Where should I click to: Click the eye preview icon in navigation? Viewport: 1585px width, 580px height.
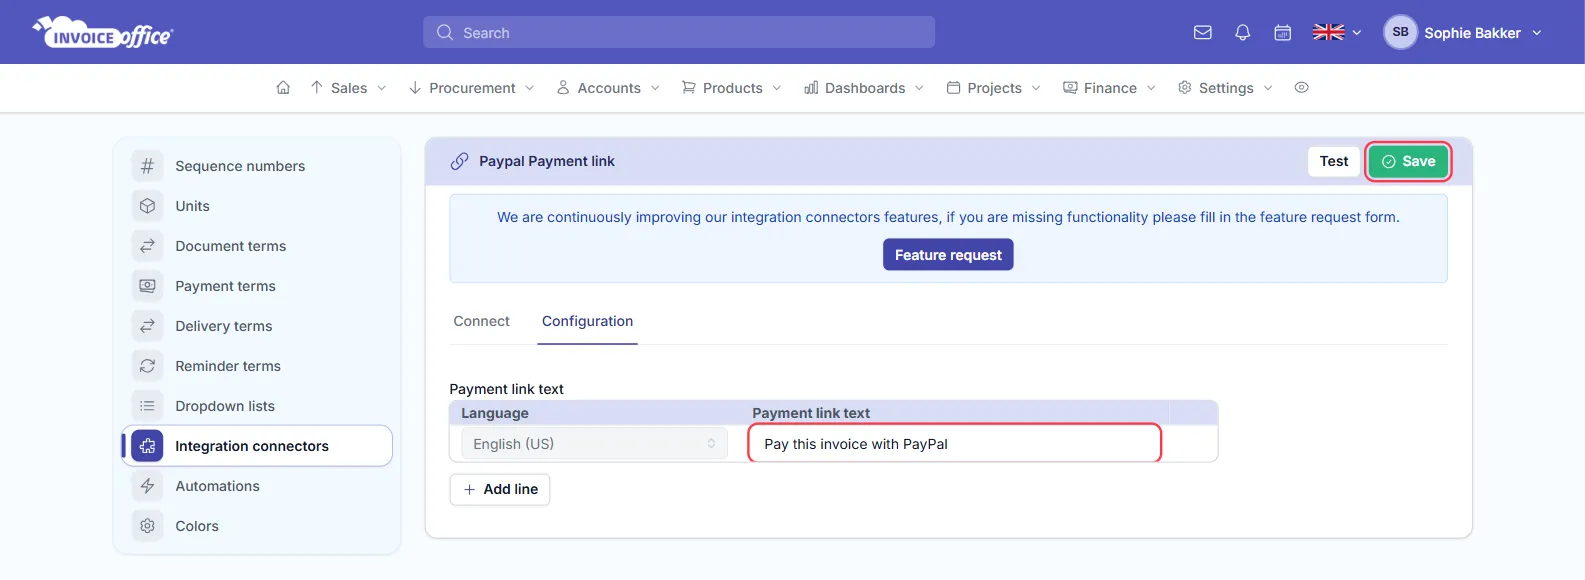click(1301, 88)
